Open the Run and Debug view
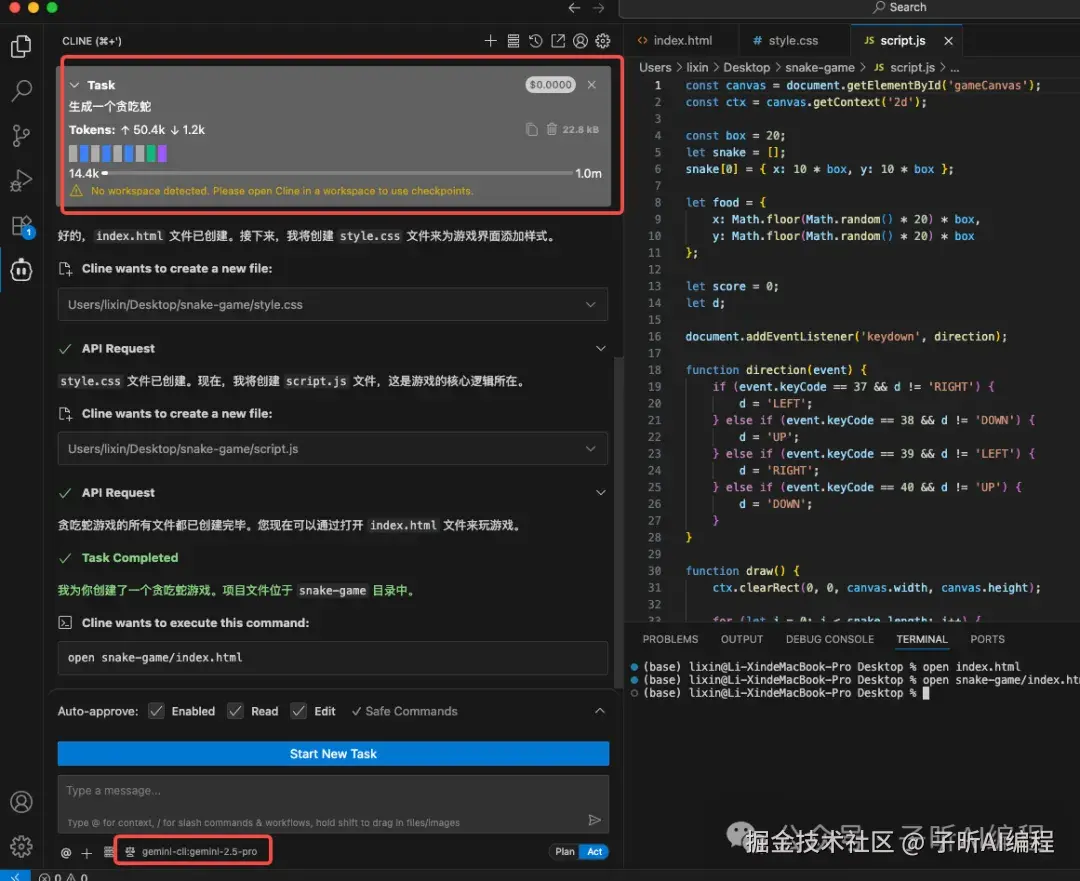 coord(21,181)
